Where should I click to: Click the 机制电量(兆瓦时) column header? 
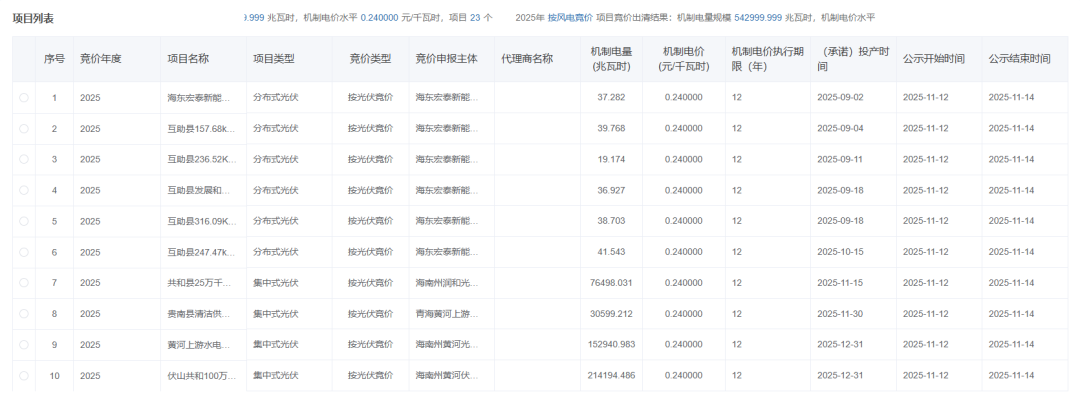click(610, 59)
